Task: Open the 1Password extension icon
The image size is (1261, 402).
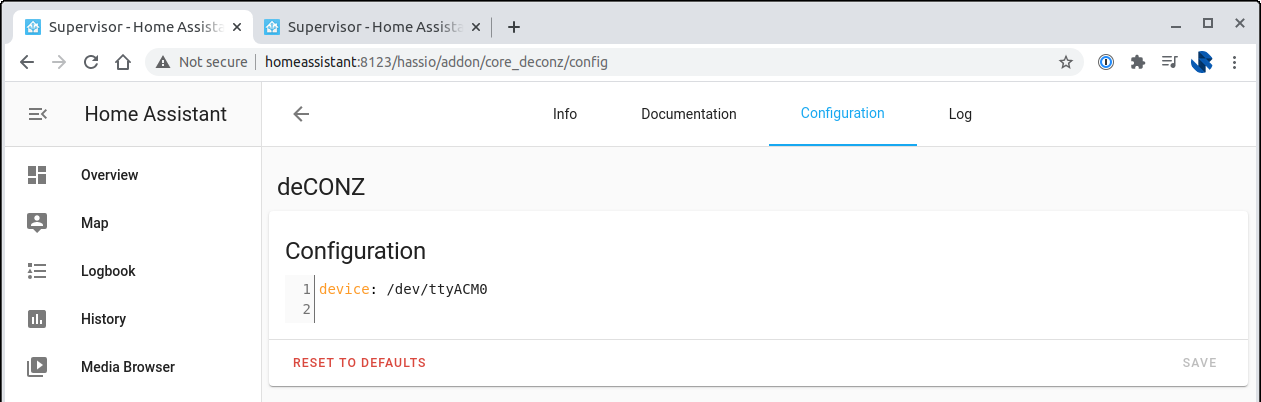Action: click(1106, 62)
